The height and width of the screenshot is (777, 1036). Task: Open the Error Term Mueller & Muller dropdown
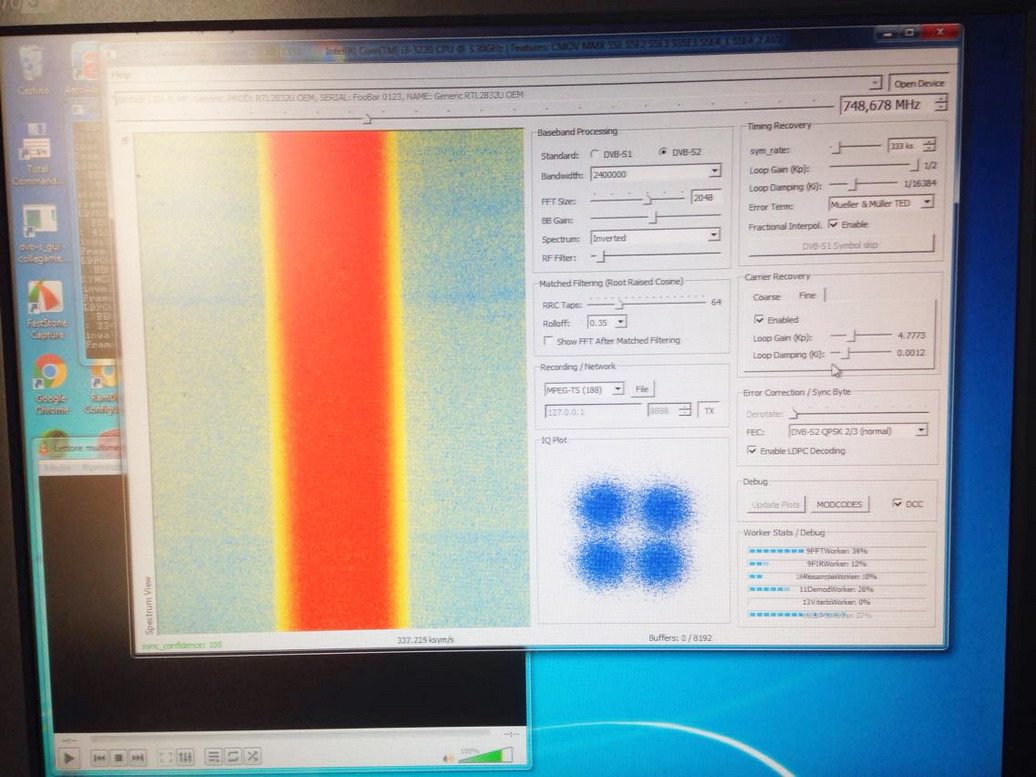927,202
